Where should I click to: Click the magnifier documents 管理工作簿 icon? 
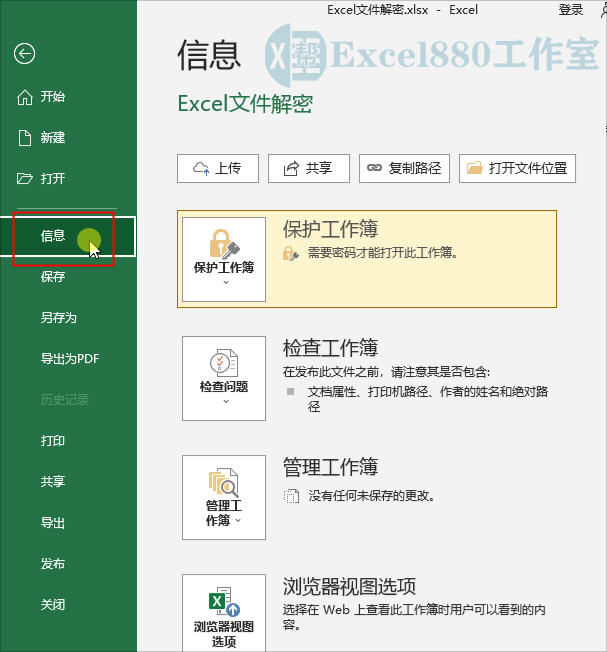pos(224,482)
